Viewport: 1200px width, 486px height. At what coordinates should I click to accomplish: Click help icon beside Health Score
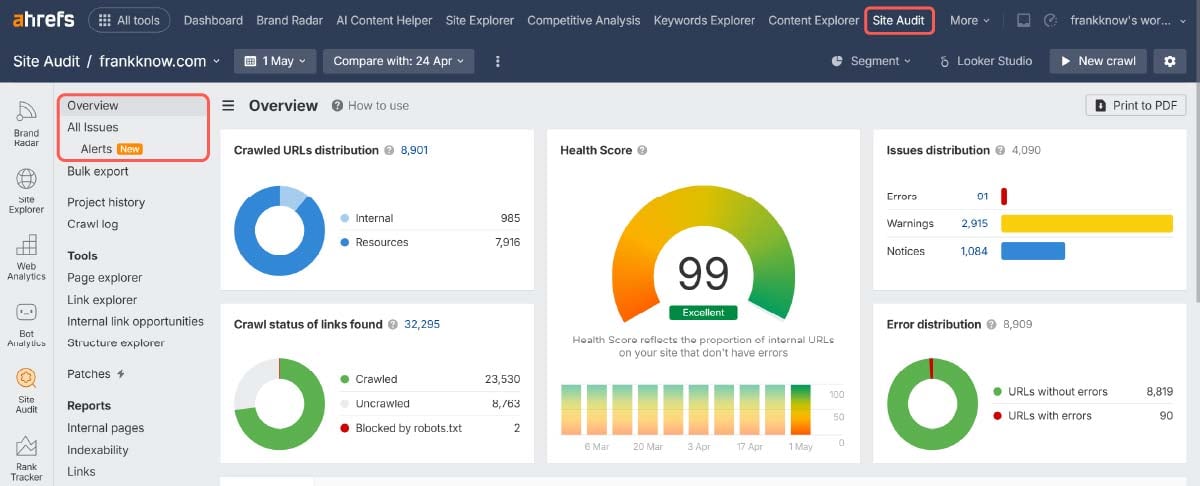click(642, 150)
